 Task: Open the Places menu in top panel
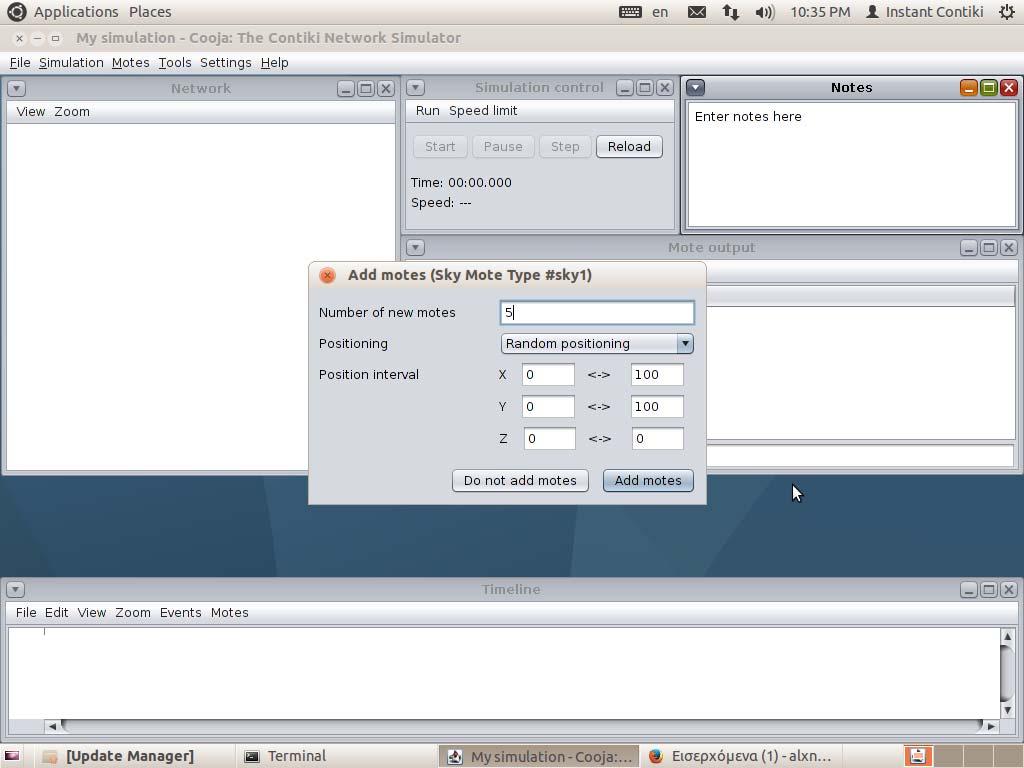(x=150, y=12)
